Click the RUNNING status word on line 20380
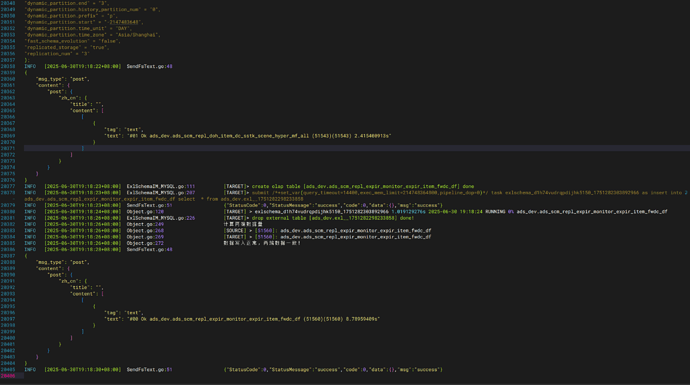Viewport: 690px width, 385px height. tap(495, 212)
